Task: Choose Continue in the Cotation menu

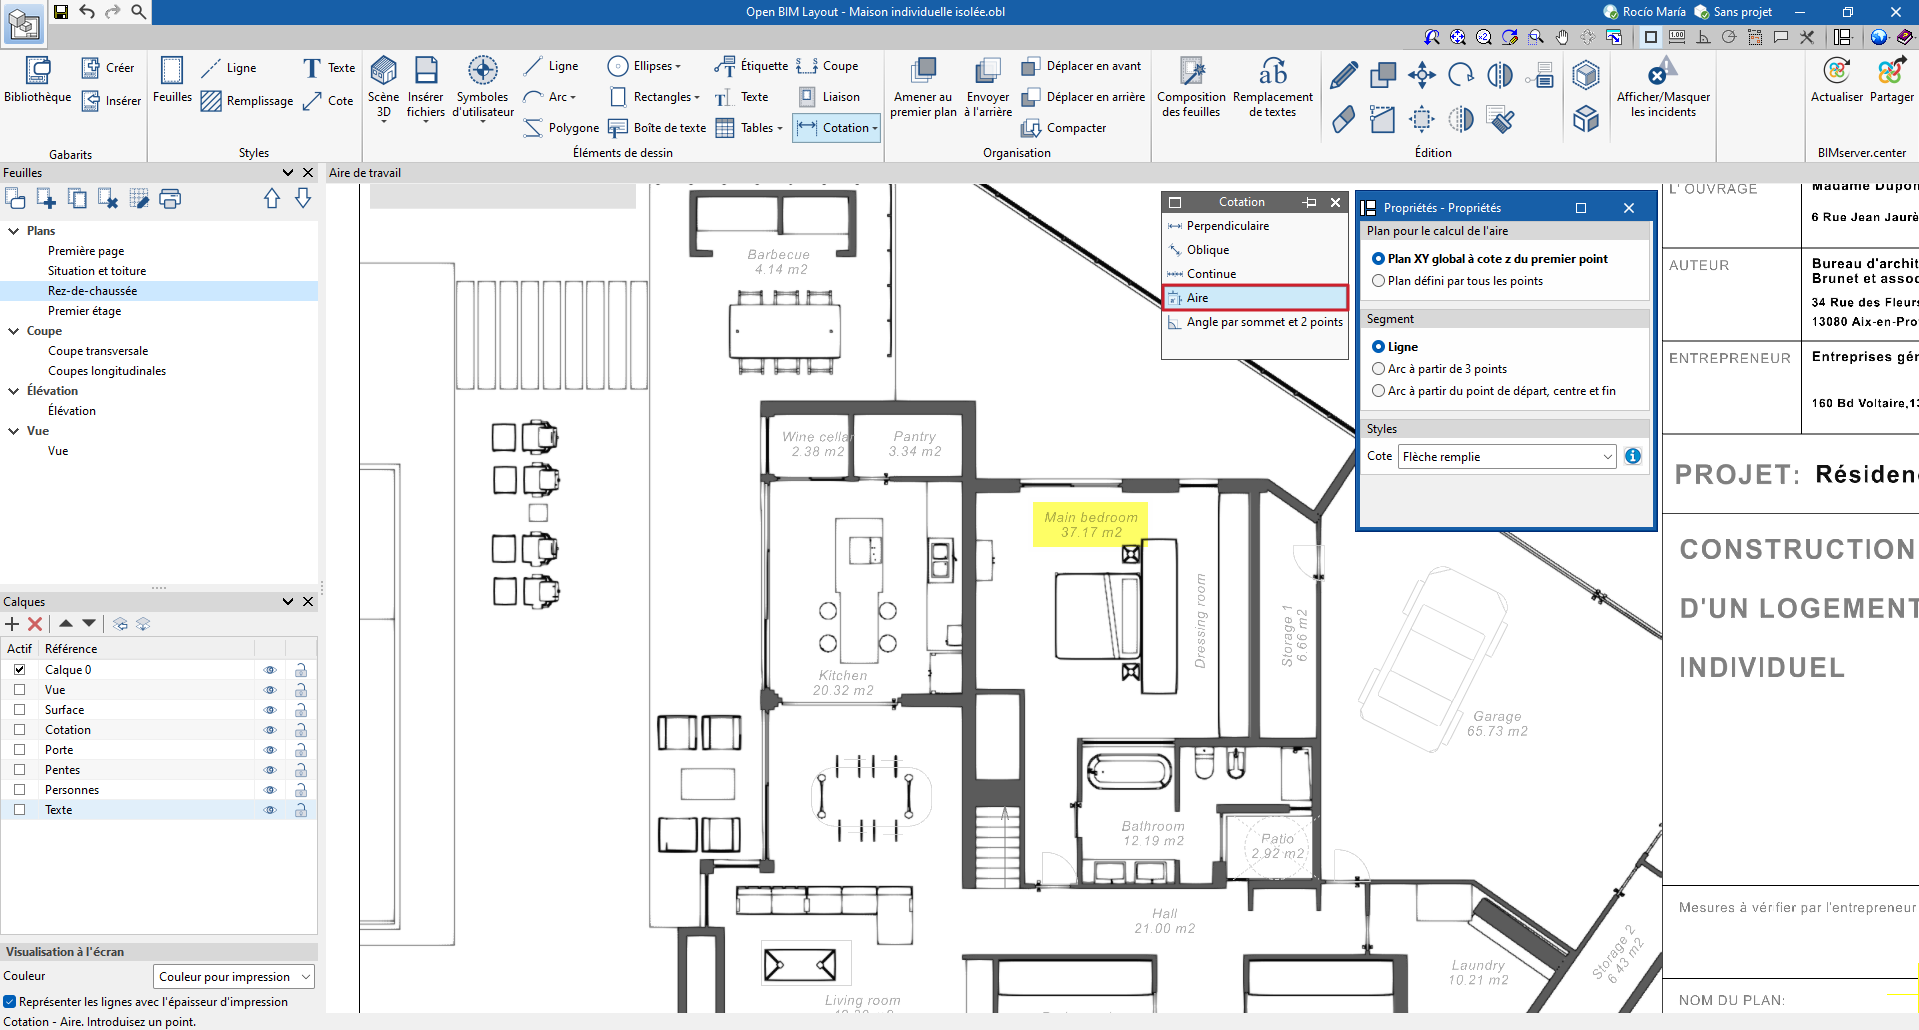Action: click(1213, 273)
